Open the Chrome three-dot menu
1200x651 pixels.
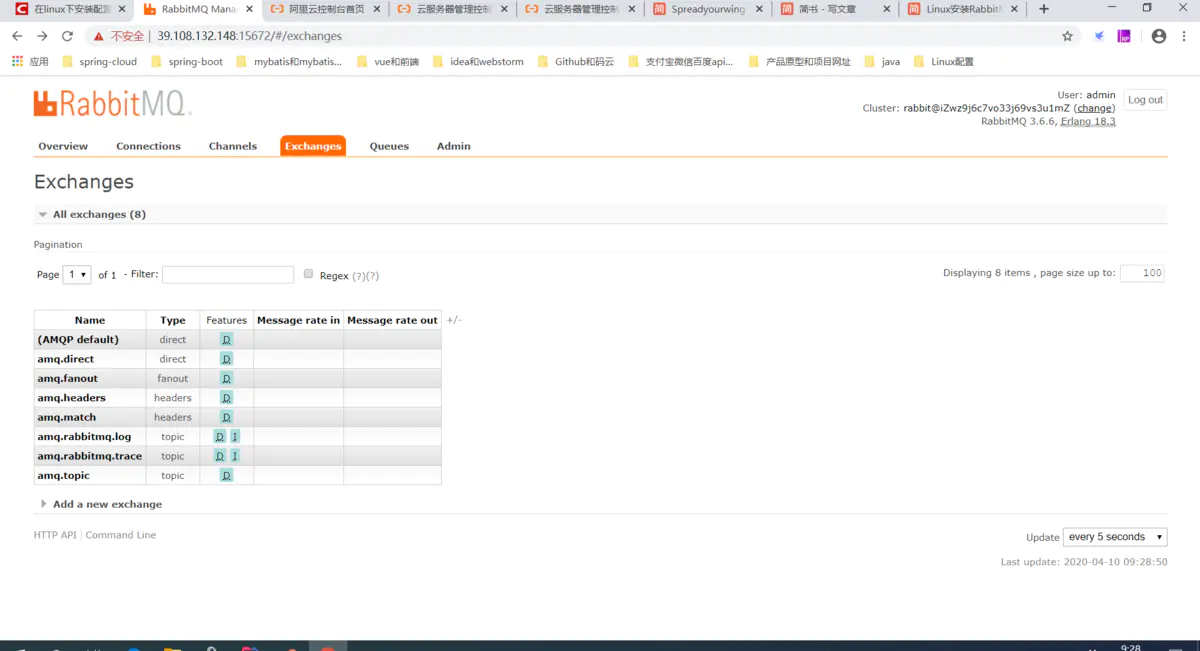tap(1185, 36)
